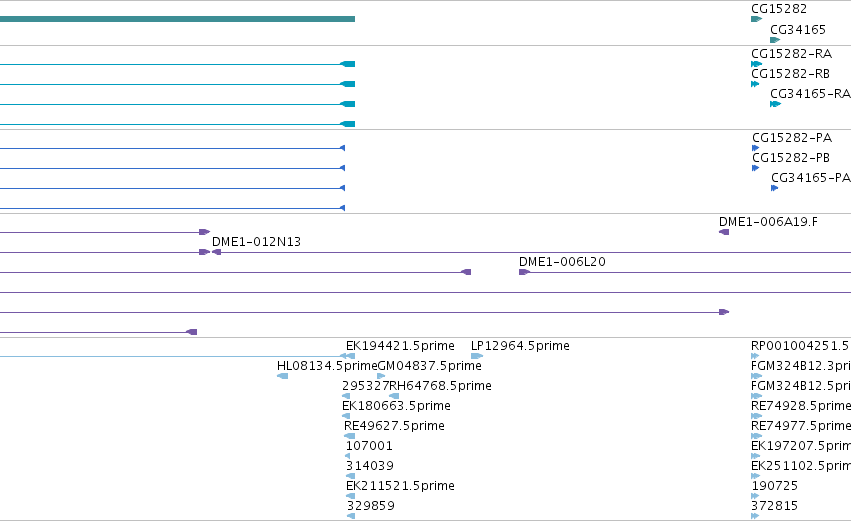Click the feature labeled 314039

point(370,467)
